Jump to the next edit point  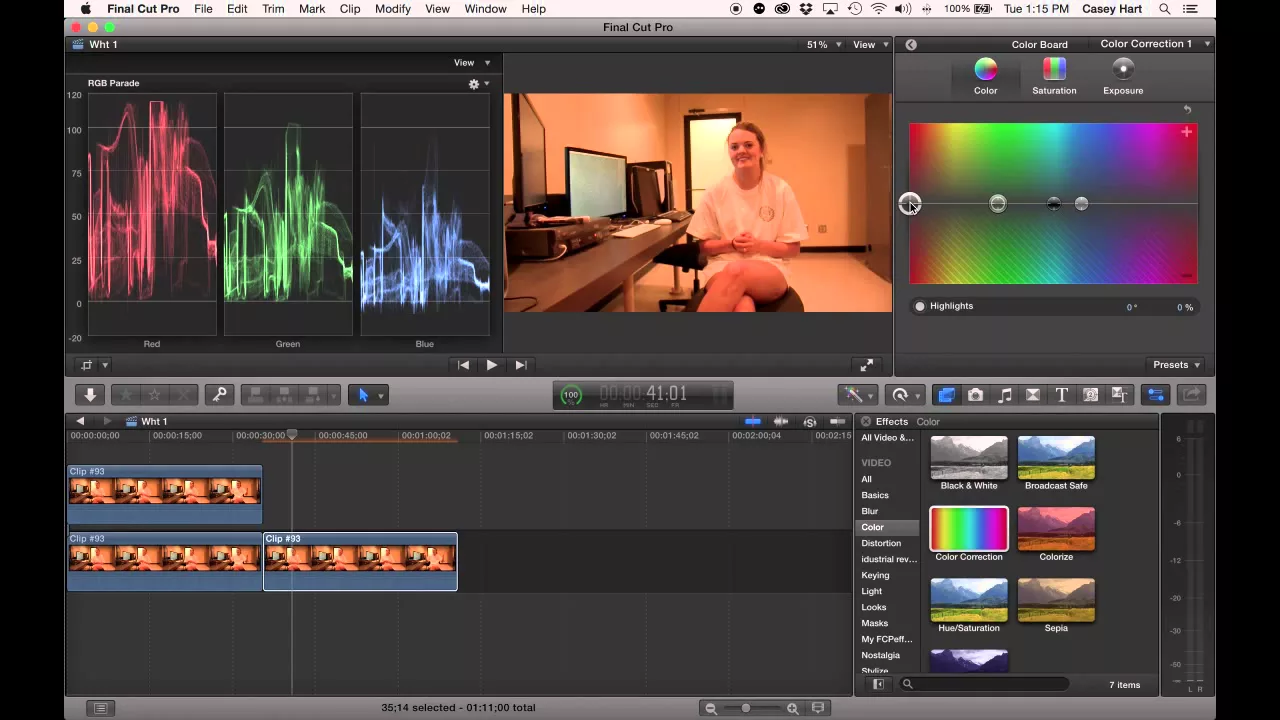pyautogui.click(x=521, y=365)
